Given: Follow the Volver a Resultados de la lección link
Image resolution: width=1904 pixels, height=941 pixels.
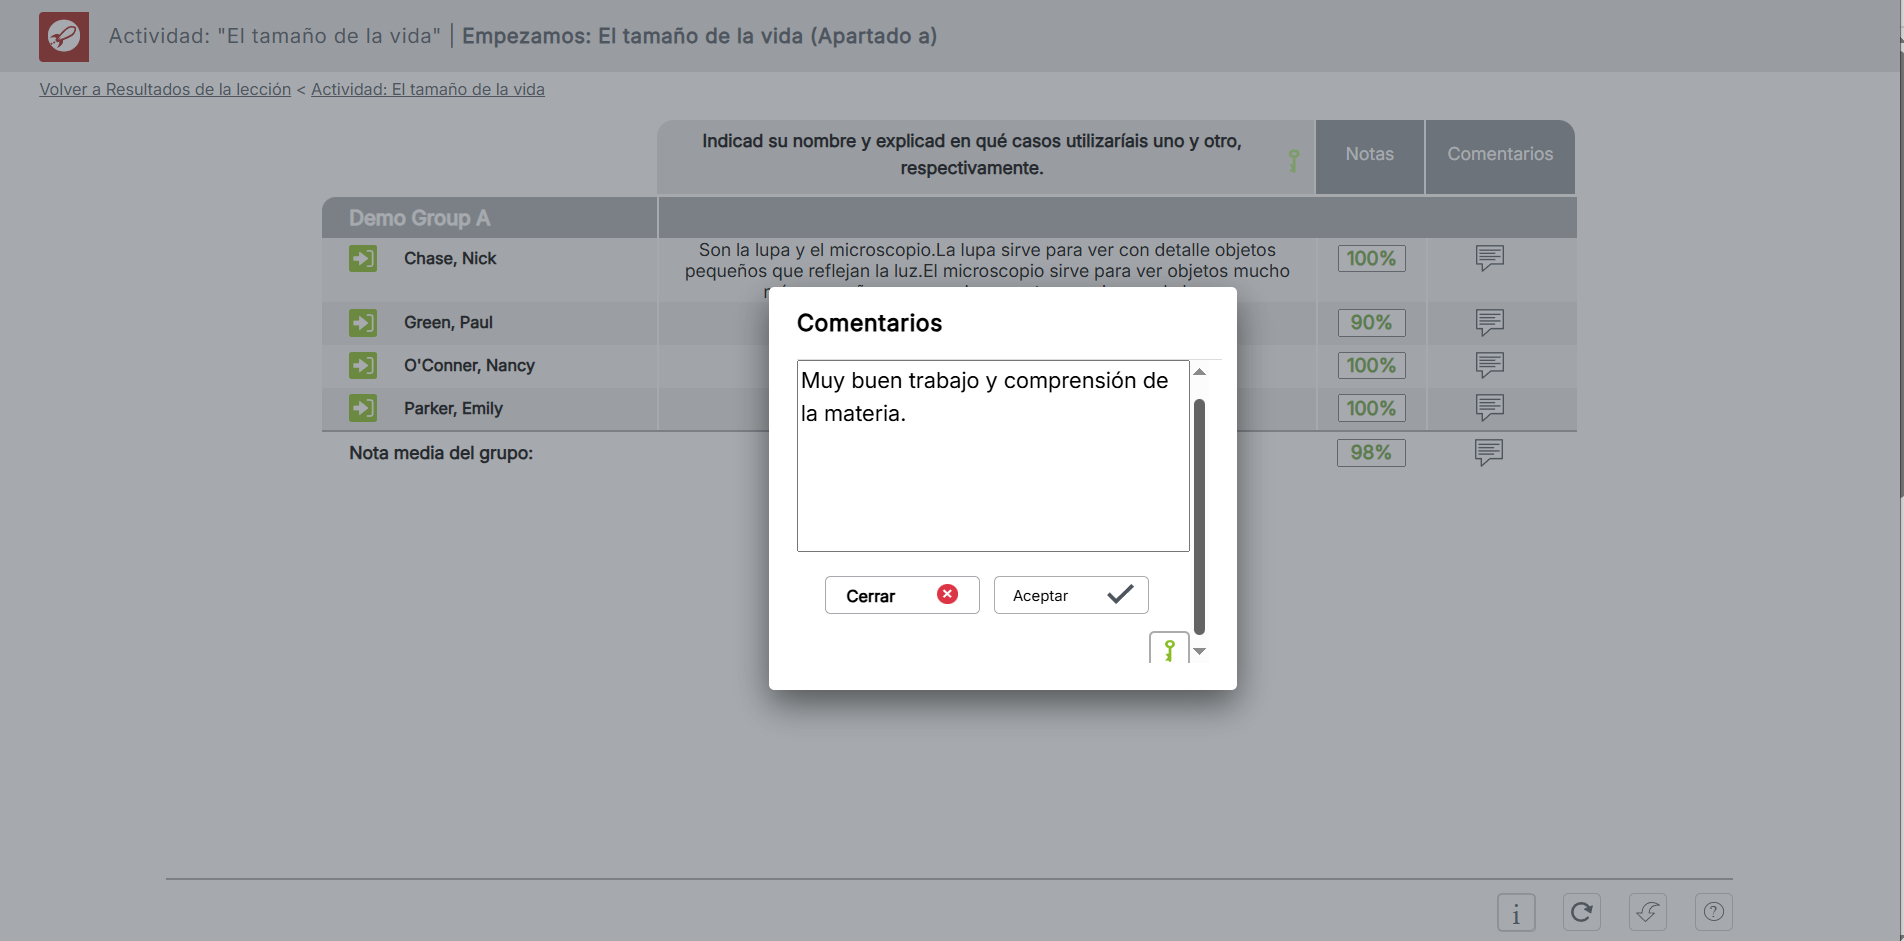Looking at the screenshot, I should [x=165, y=89].
